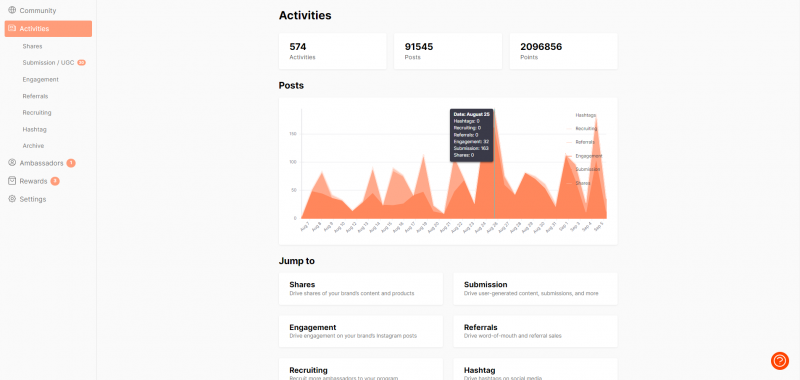Screen dimensions: 800x380
Task: Click the 91545 Posts stat card
Action: click(448, 51)
